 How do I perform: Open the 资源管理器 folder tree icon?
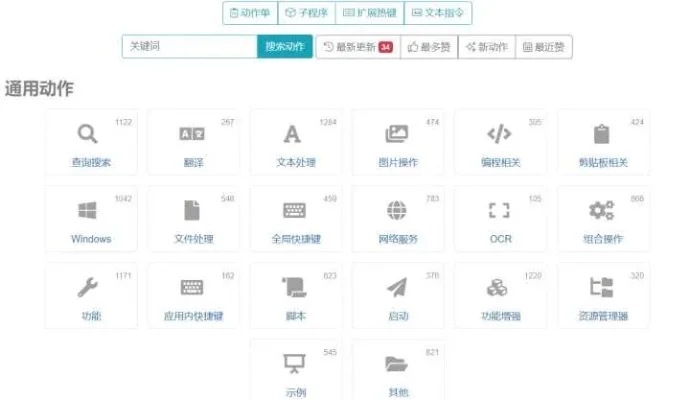602,287
